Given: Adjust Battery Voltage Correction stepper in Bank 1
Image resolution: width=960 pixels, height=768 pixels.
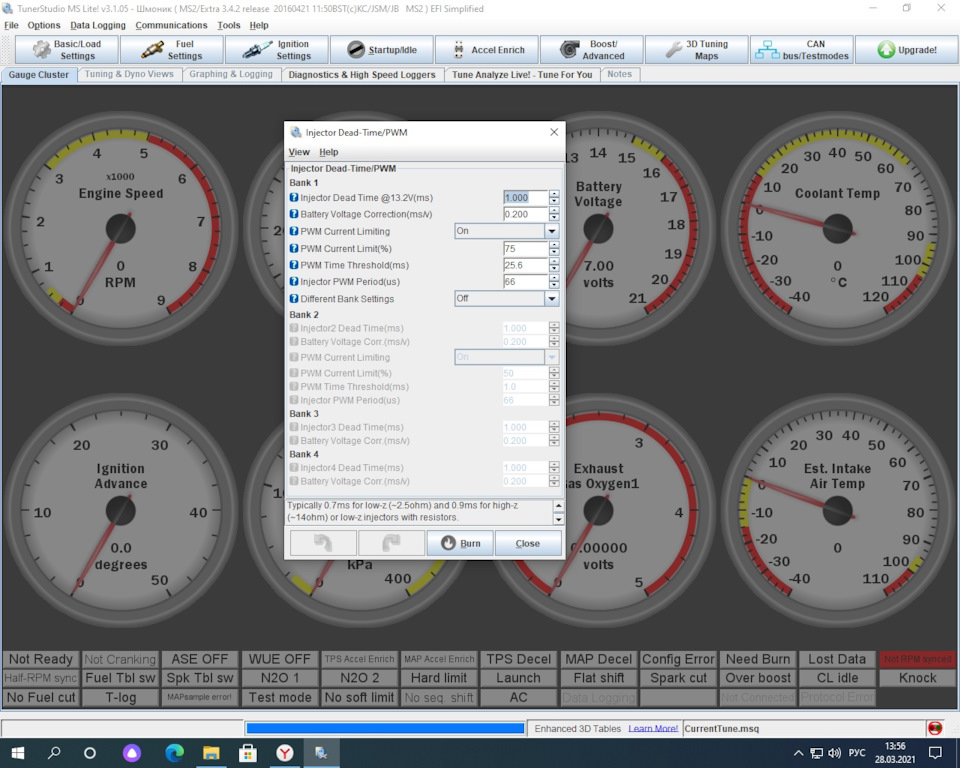Looking at the screenshot, I should coord(554,214).
